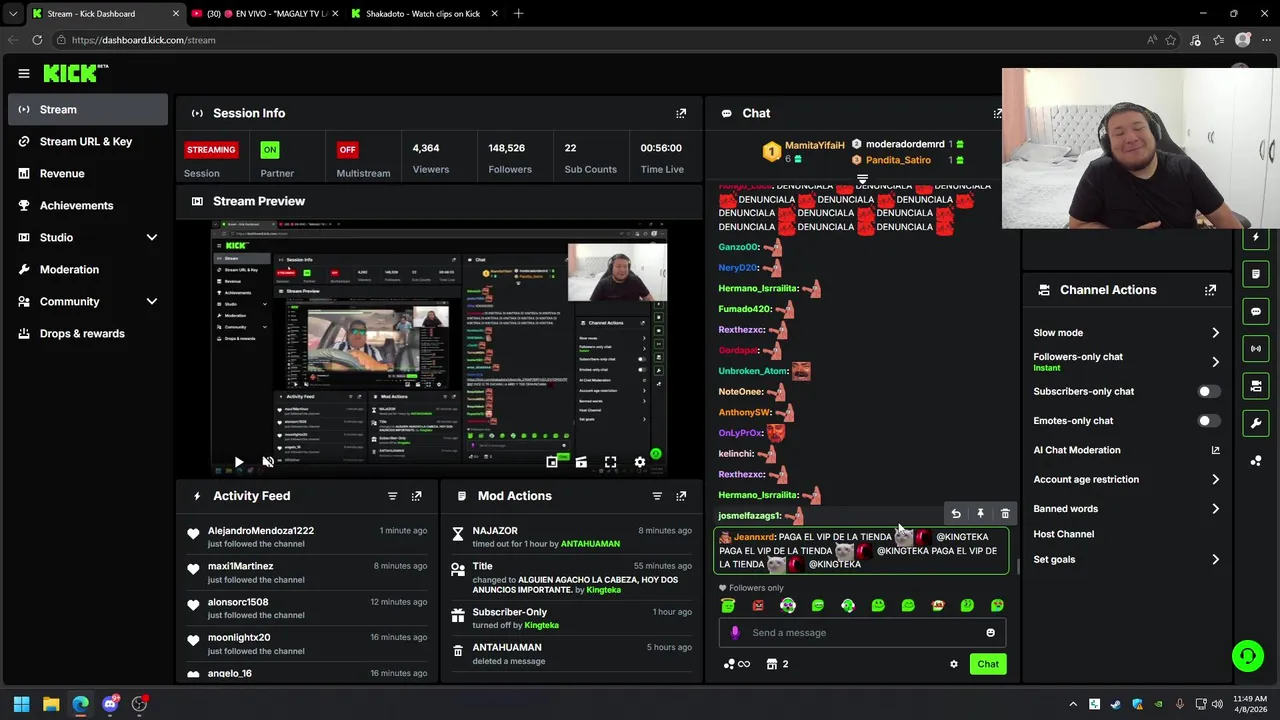1280x720 pixels.
Task: Play the stream preview
Action: [x=239, y=462]
